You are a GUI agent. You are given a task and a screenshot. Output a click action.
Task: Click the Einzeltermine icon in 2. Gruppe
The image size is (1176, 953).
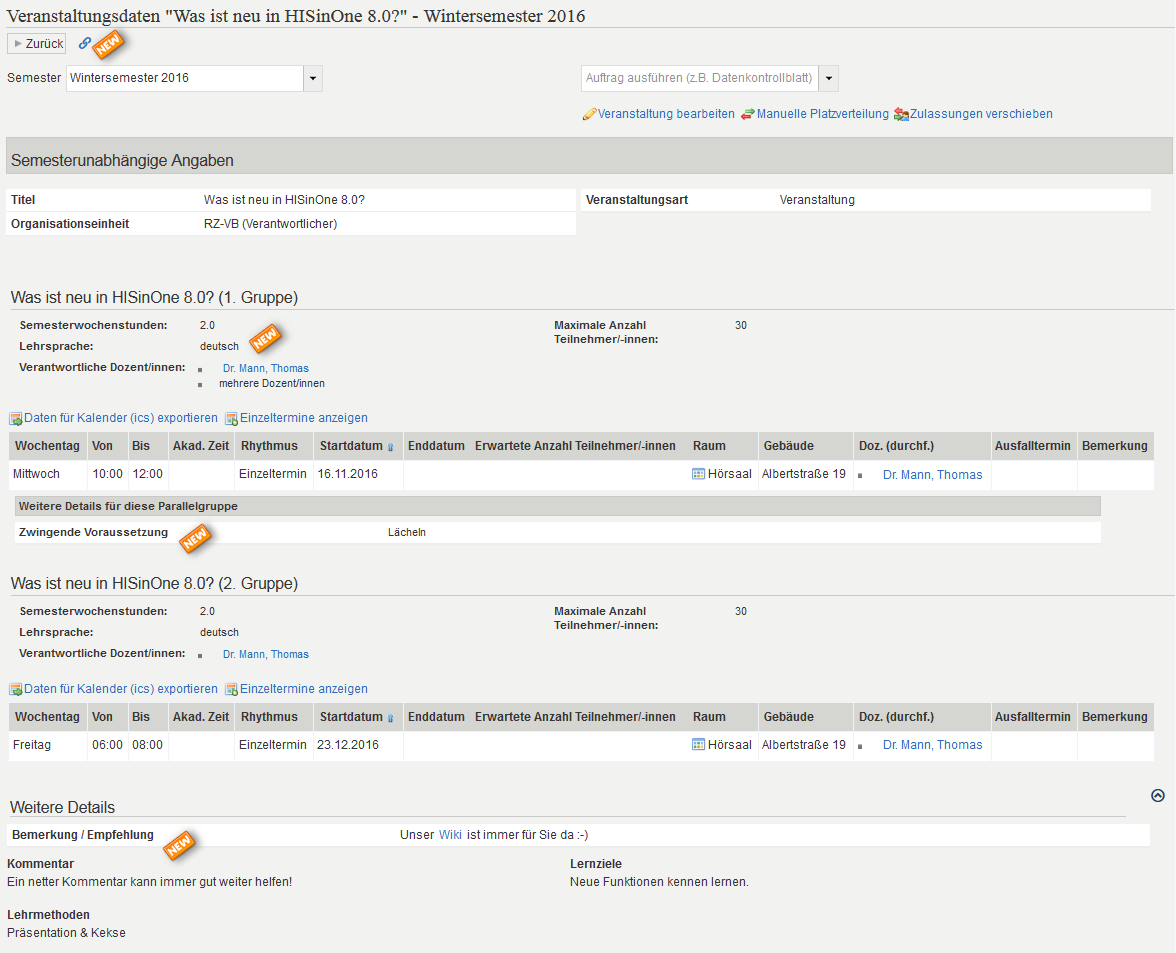[232, 690]
